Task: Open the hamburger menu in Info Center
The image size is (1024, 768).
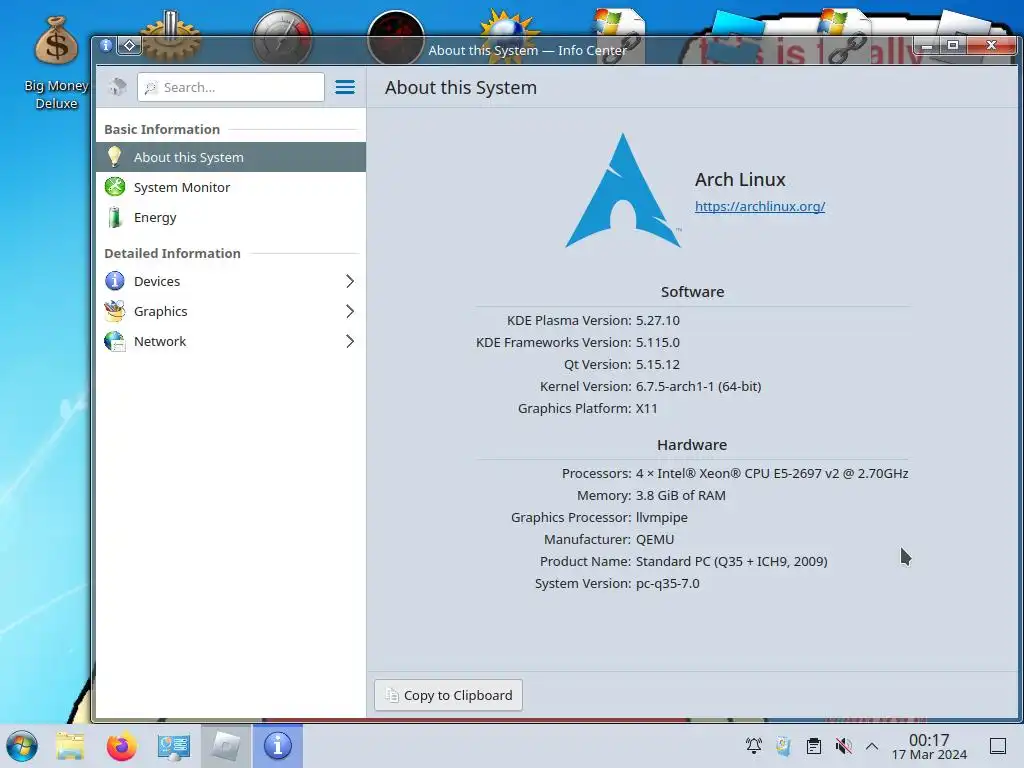Action: click(x=345, y=87)
